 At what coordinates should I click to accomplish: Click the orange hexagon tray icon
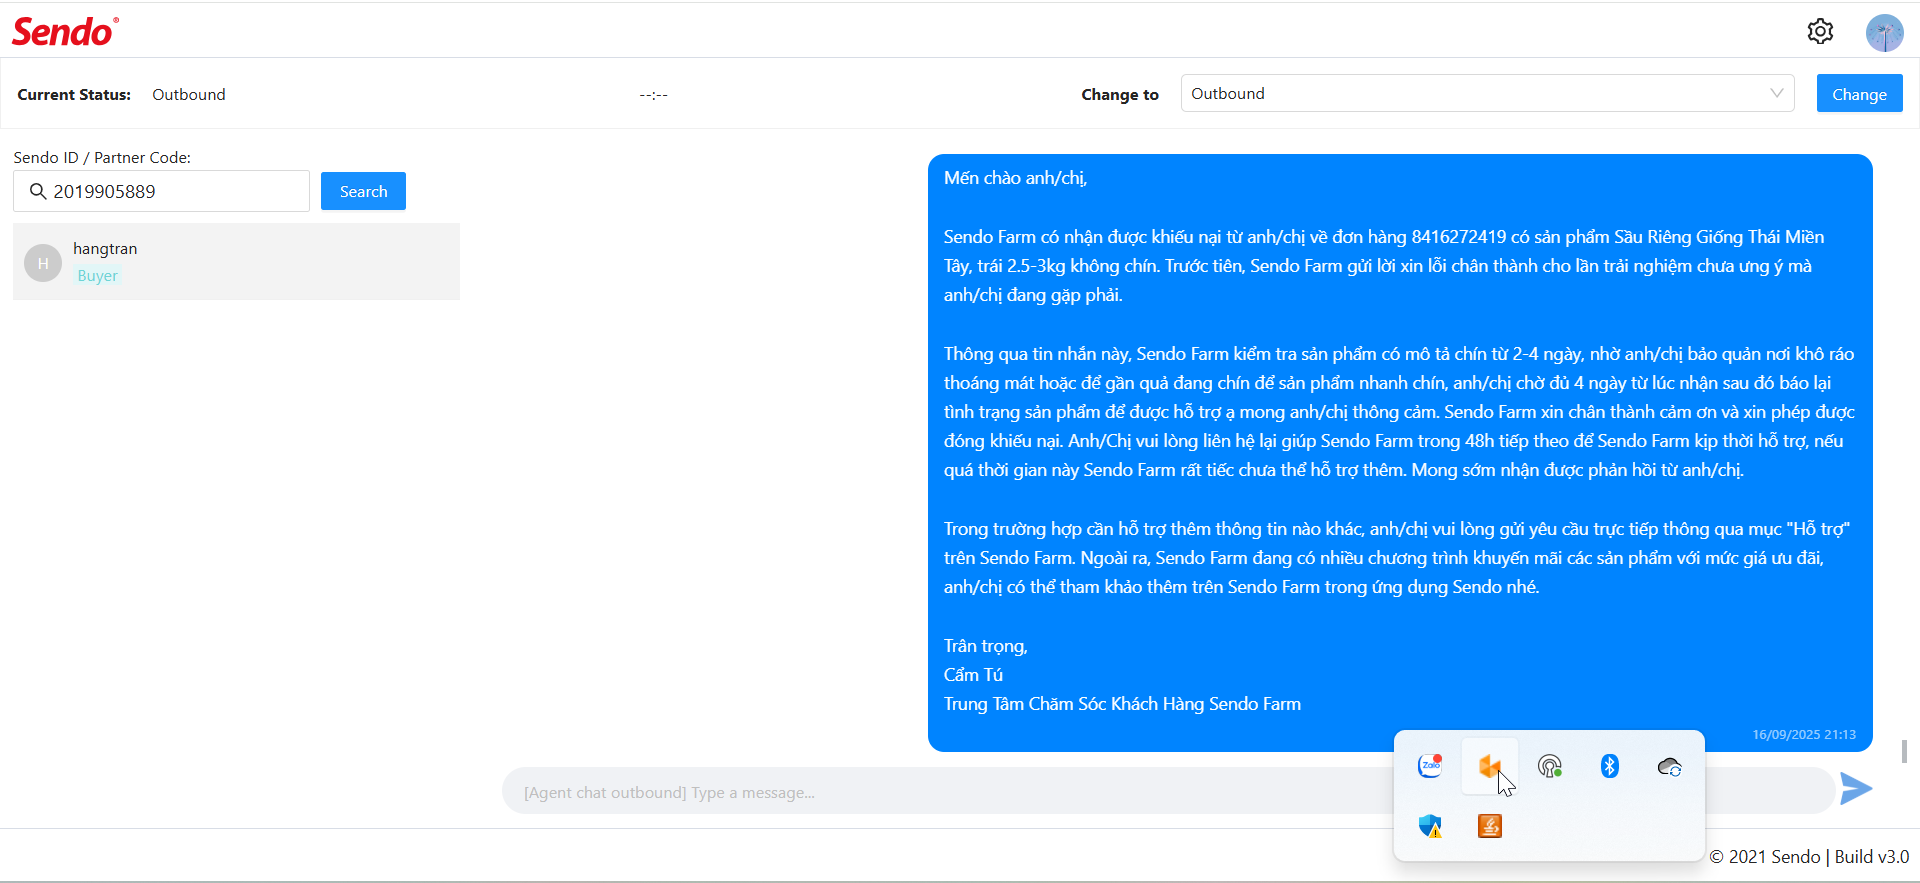click(x=1489, y=766)
